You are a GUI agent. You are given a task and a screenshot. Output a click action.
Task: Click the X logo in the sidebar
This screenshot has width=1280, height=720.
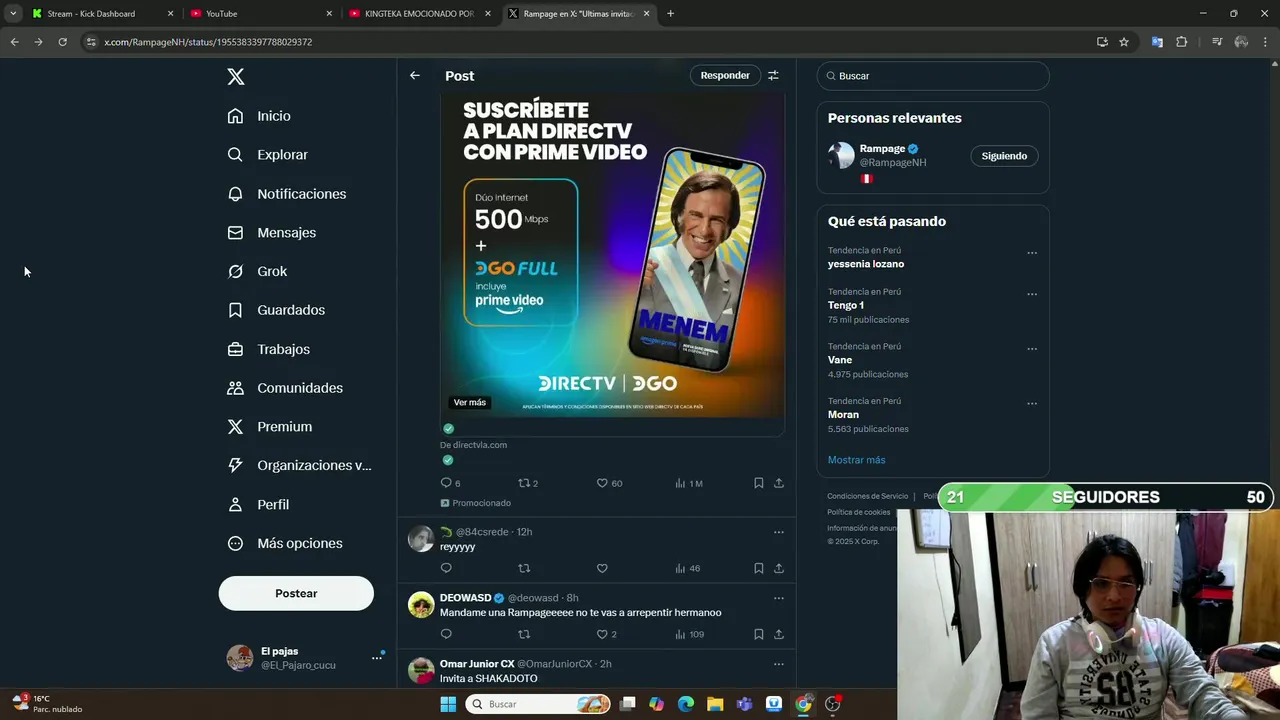click(235, 77)
